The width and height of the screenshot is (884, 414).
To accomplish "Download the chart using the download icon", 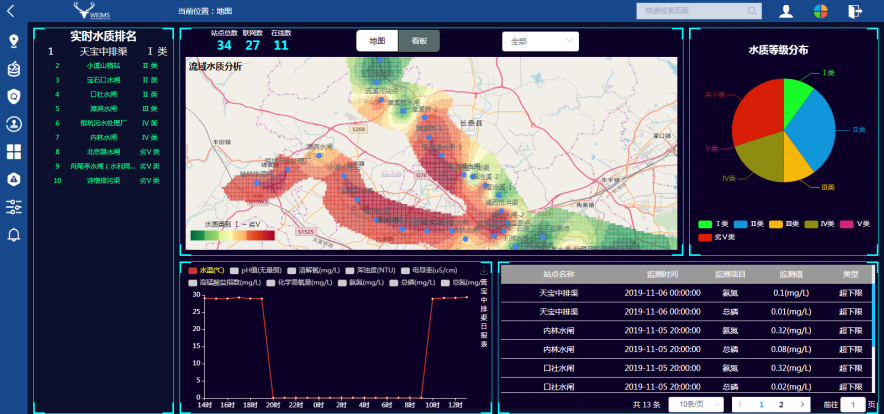I will coord(484,270).
